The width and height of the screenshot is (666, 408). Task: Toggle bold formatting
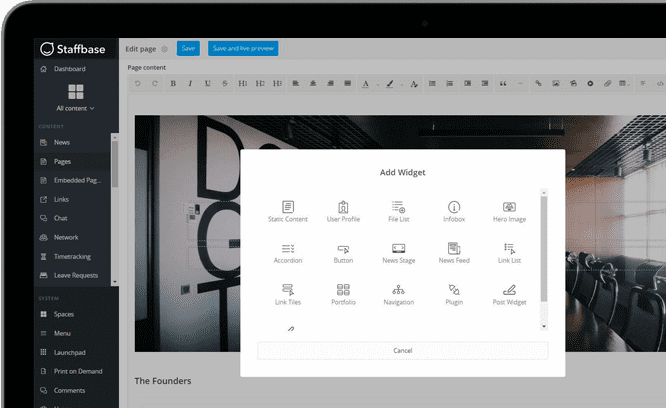point(173,84)
